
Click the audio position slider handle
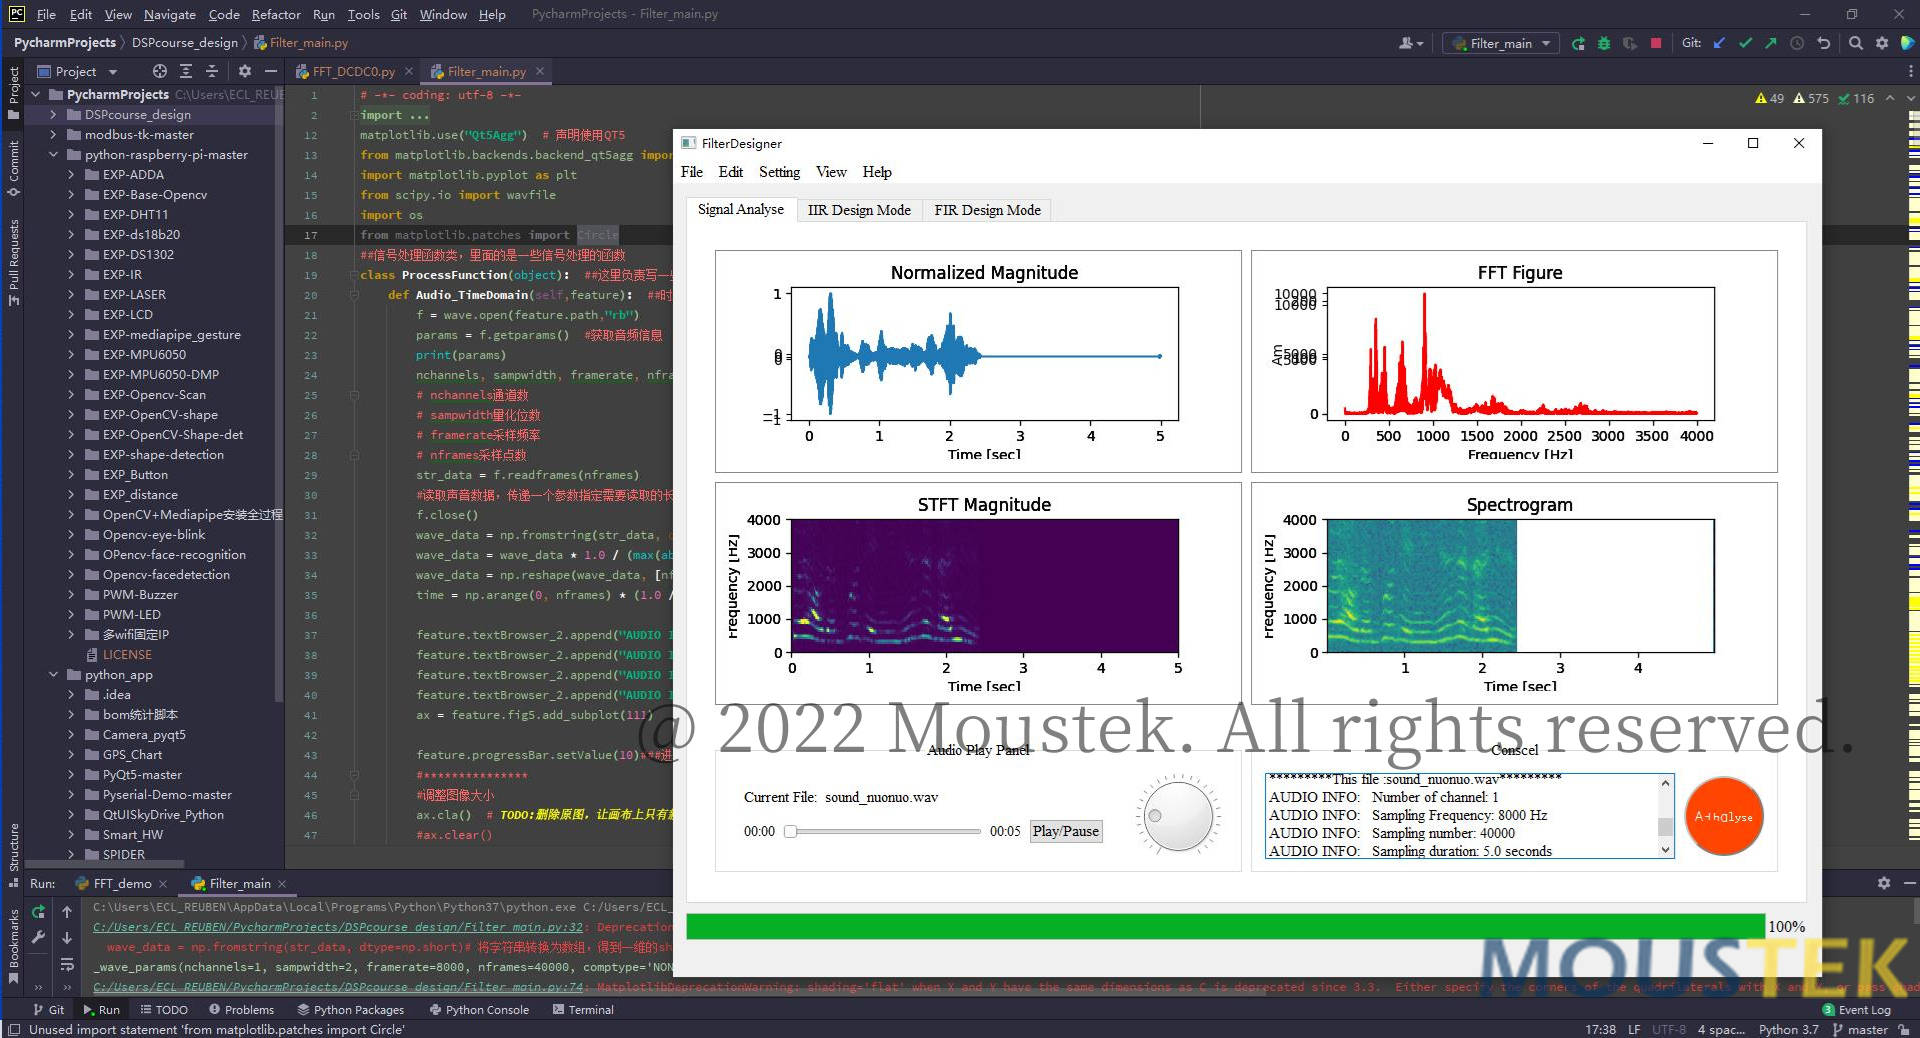790,831
